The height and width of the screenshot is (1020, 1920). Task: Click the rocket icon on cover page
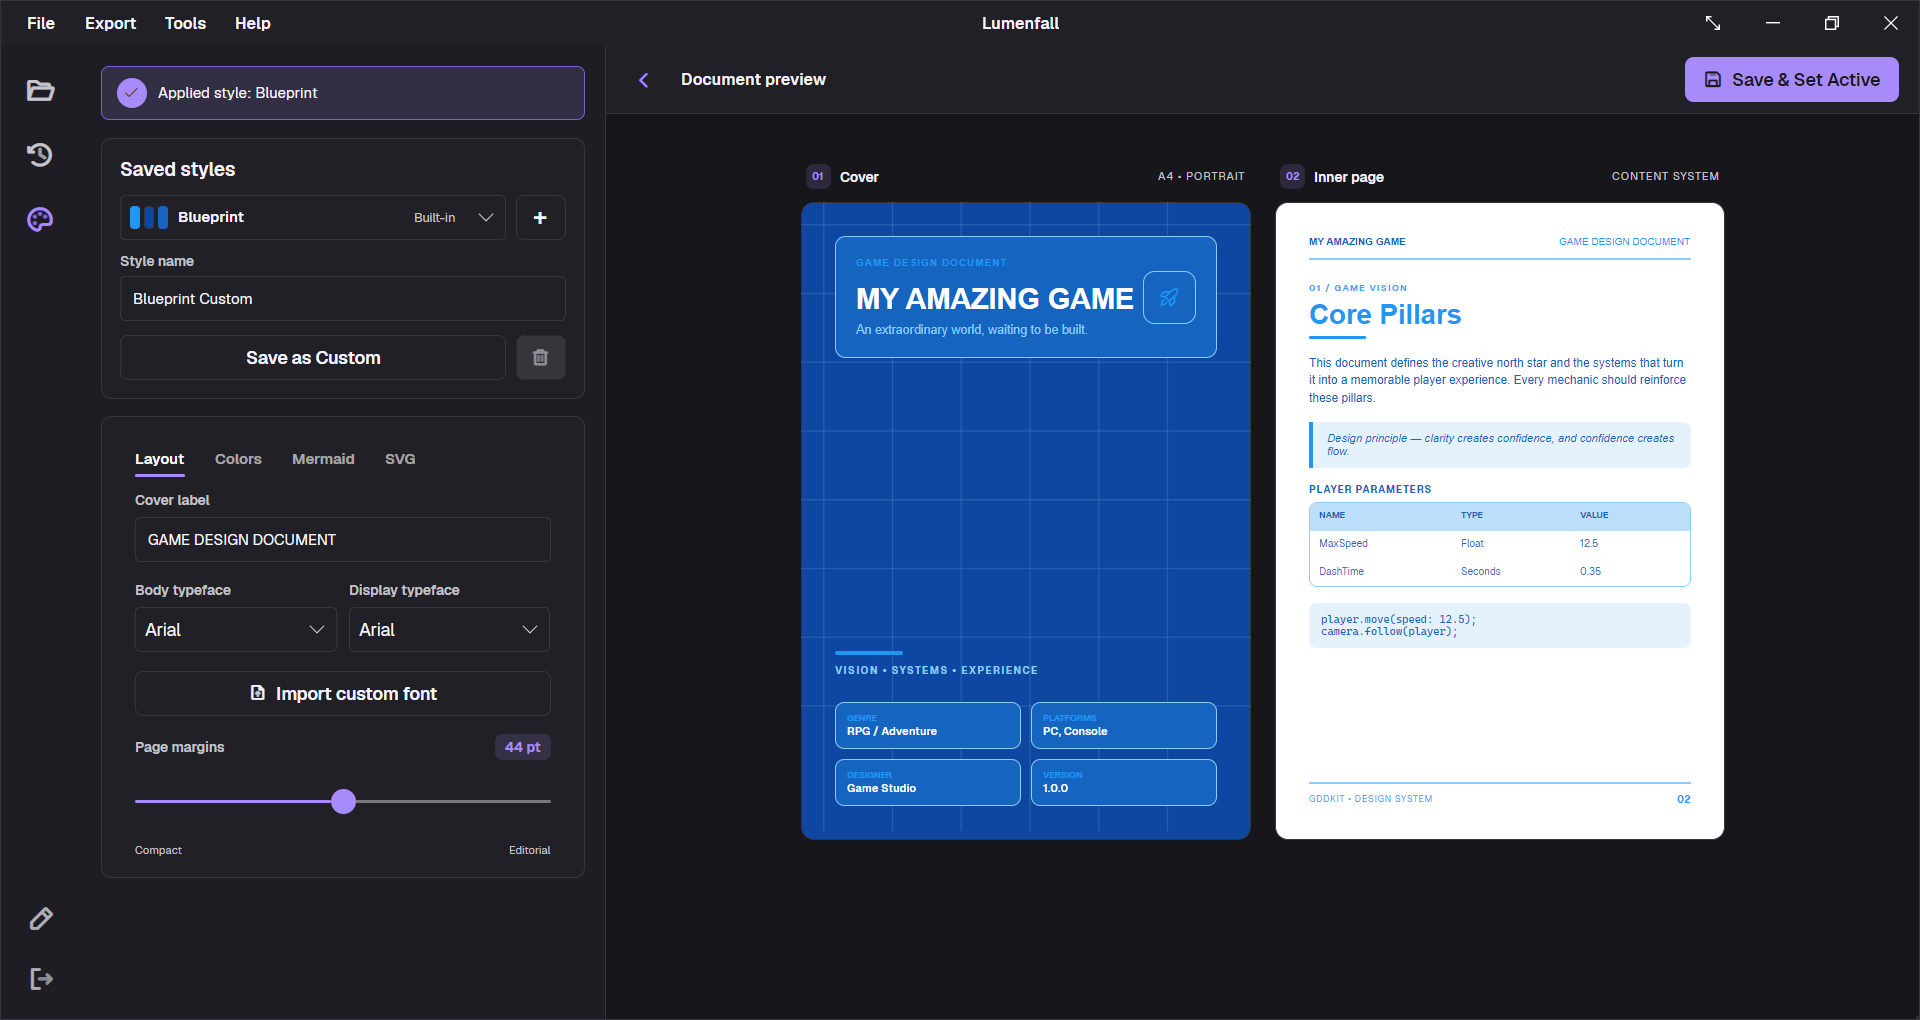[1169, 297]
